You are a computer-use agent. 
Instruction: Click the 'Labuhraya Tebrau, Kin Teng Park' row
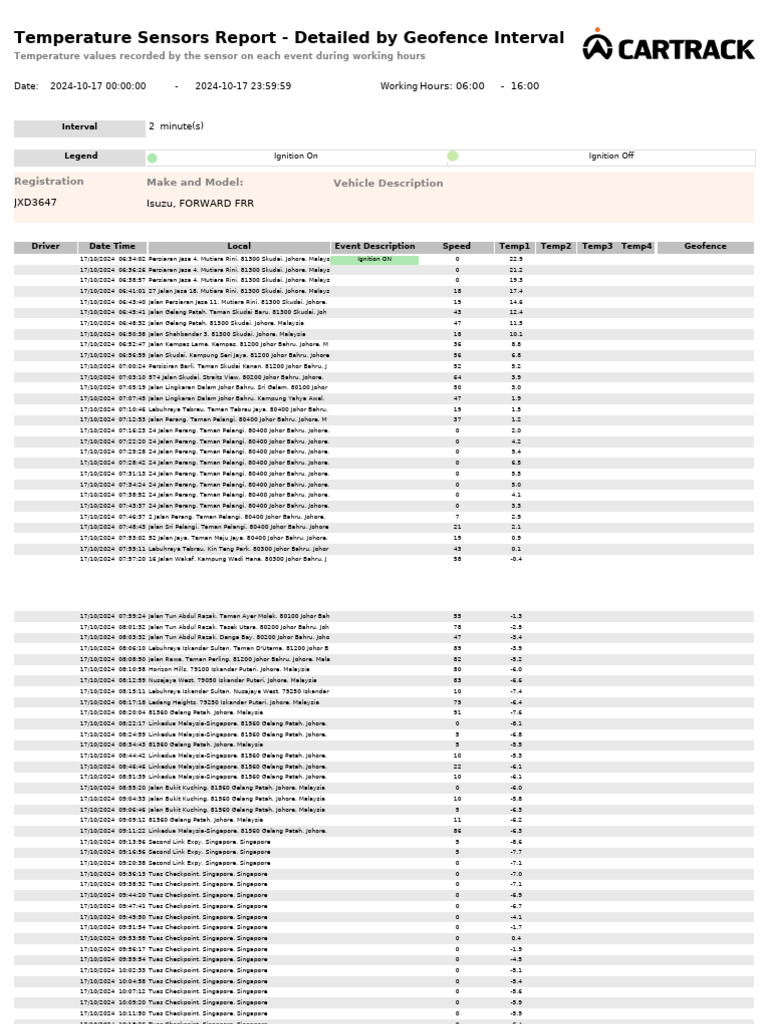tap(384, 549)
